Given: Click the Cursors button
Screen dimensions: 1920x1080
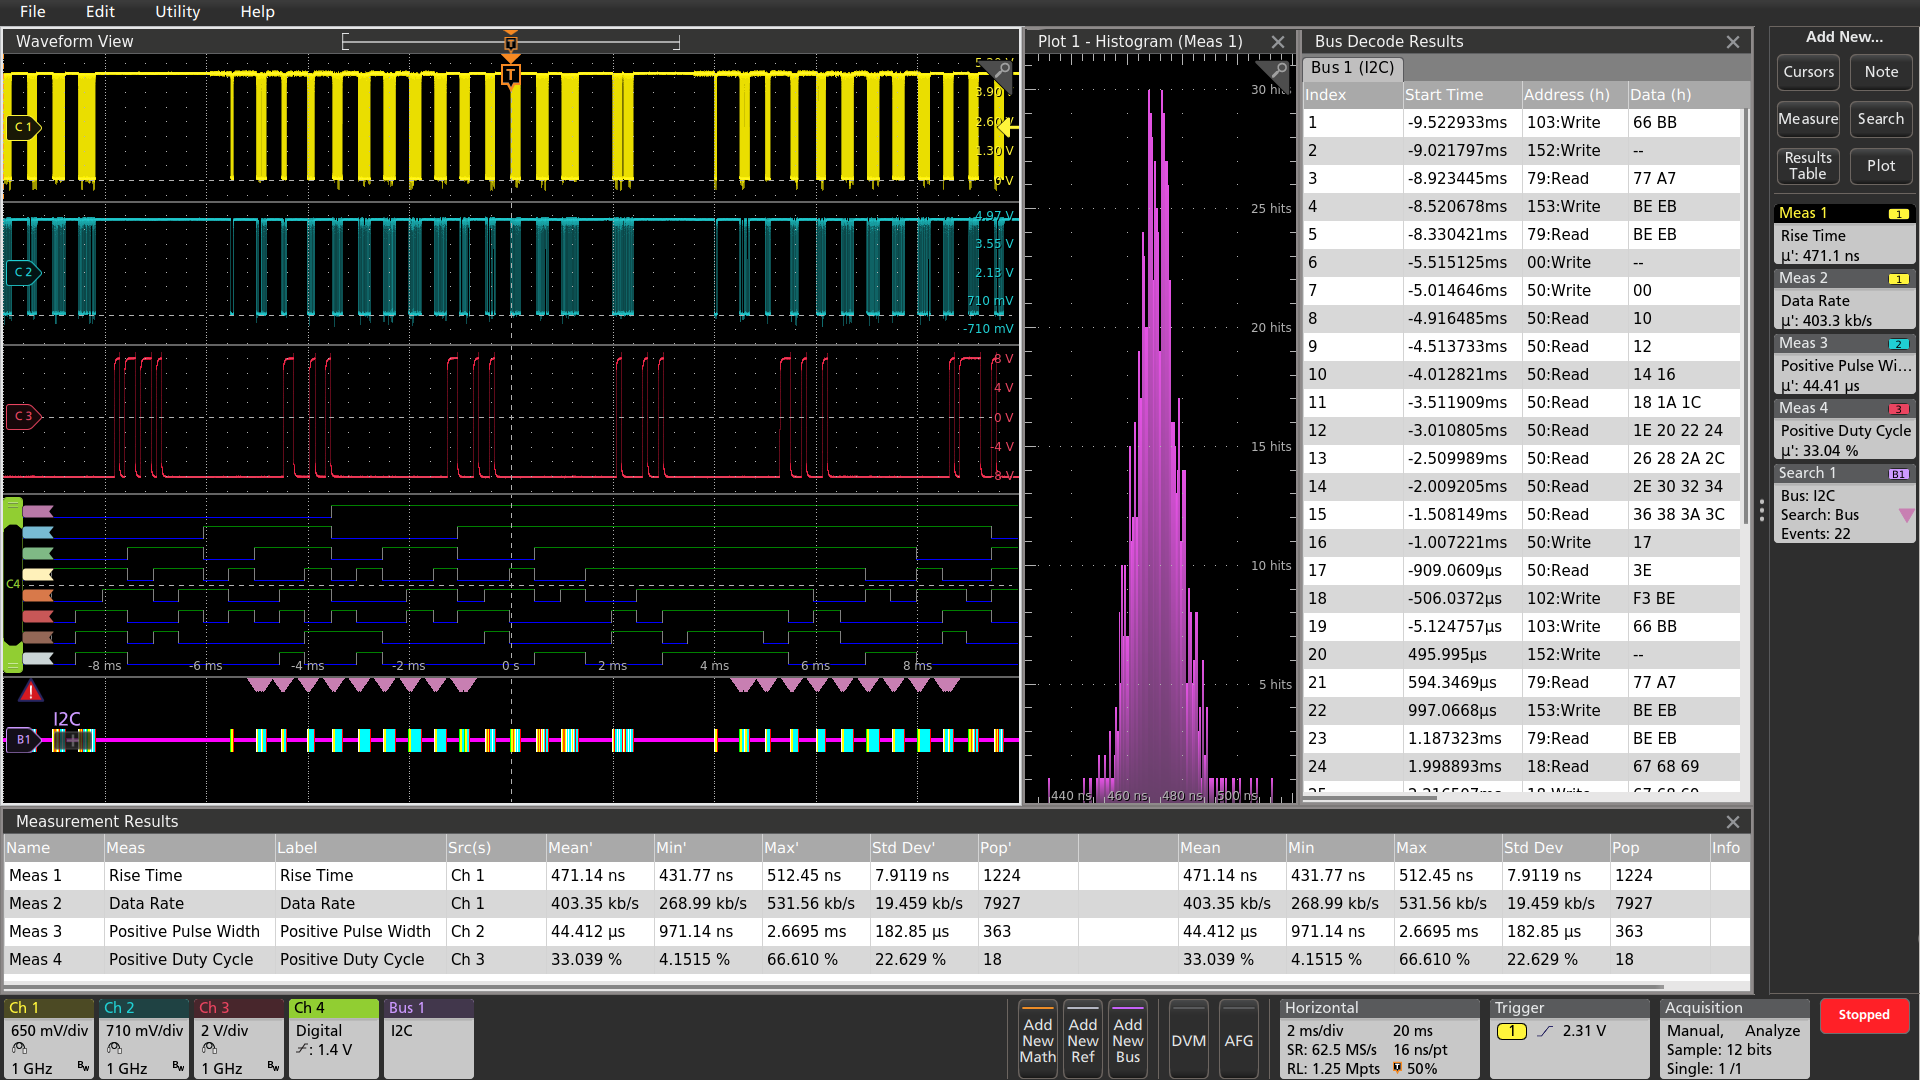Looking at the screenshot, I should 1808,72.
